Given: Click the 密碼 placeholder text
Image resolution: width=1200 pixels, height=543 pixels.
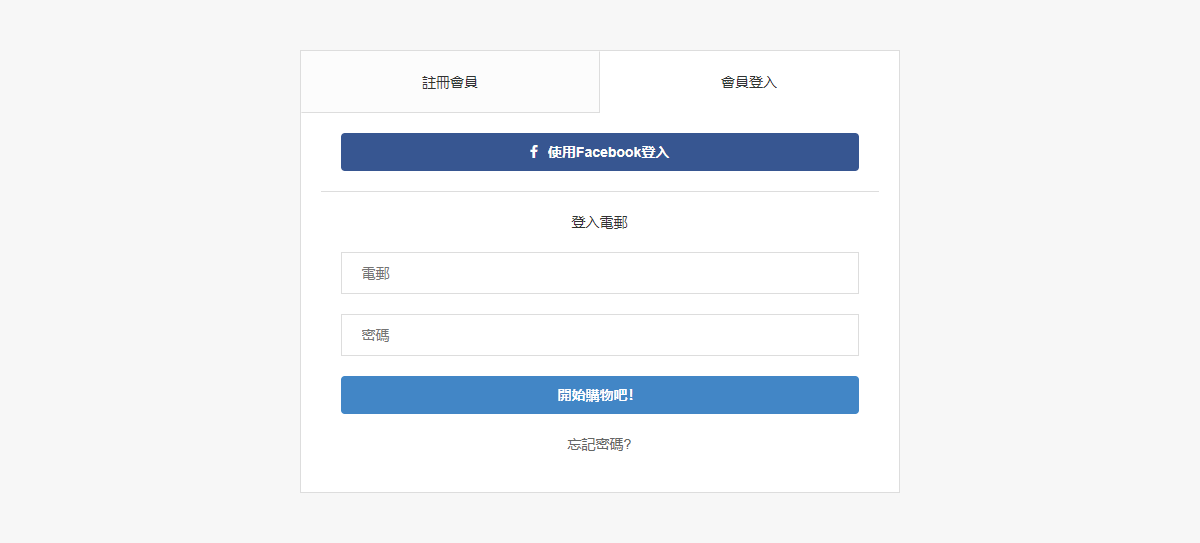Looking at the screenshot, I should coord(376,335).
